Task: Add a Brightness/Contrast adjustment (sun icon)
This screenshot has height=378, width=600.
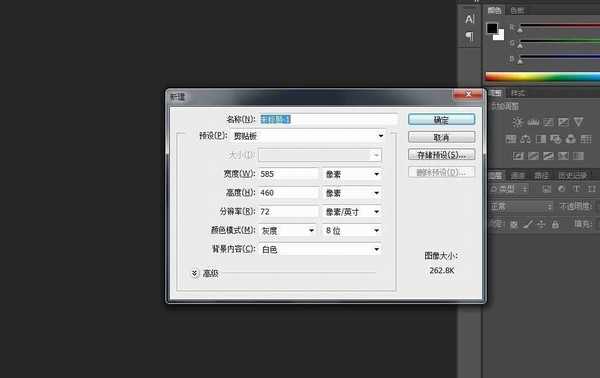Action: [517, 122]
